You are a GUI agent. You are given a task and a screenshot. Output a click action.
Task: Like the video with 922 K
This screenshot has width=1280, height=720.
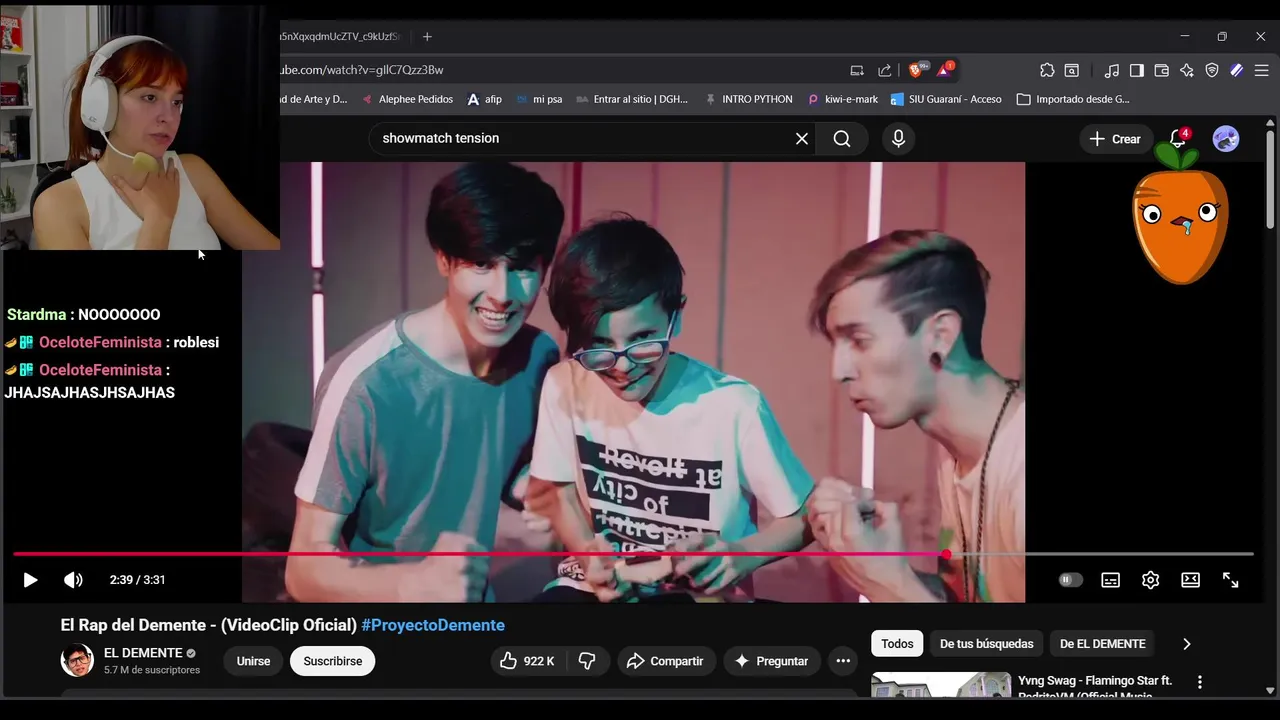[x=528, y=661]
